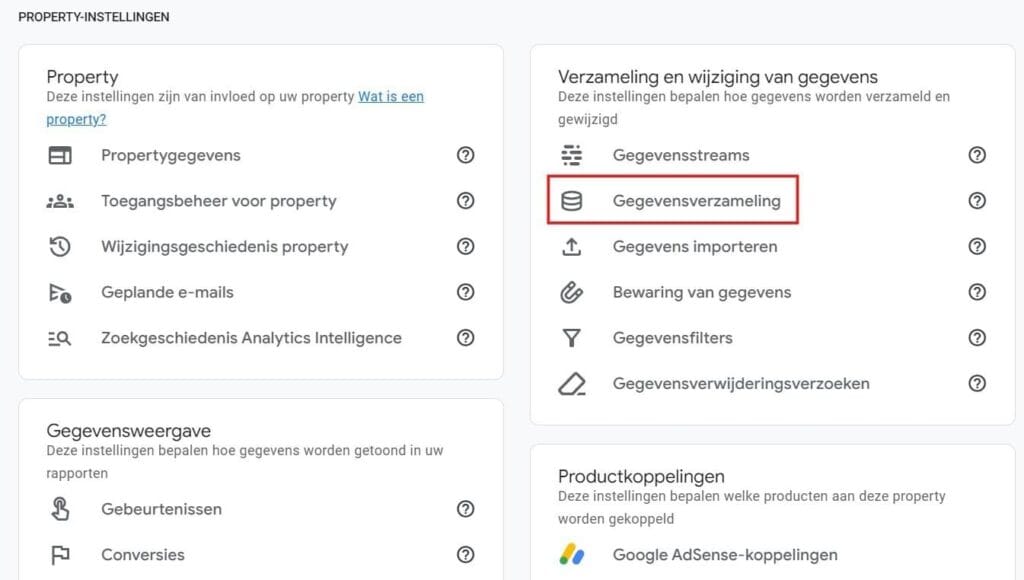Select the Propertygegevens icon

pos(58,155)
